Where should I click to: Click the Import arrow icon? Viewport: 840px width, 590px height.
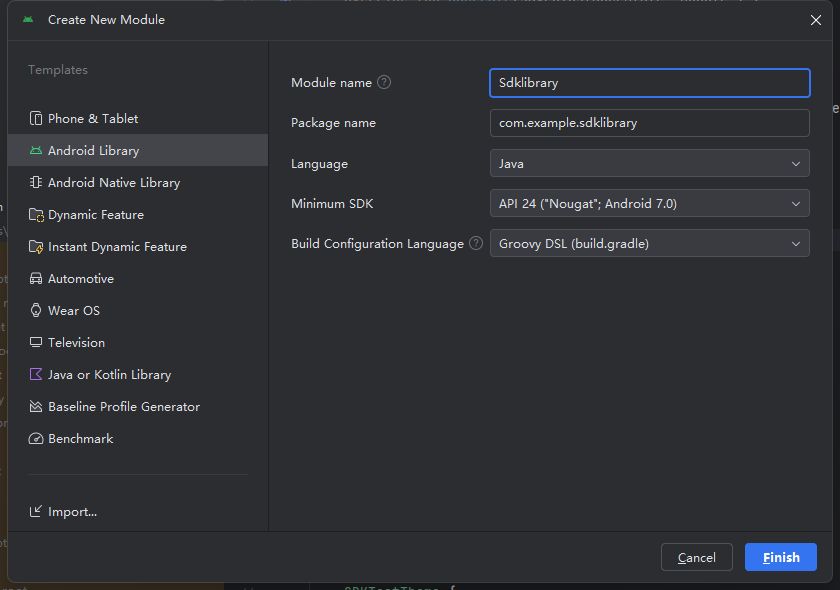coord(36,511)
